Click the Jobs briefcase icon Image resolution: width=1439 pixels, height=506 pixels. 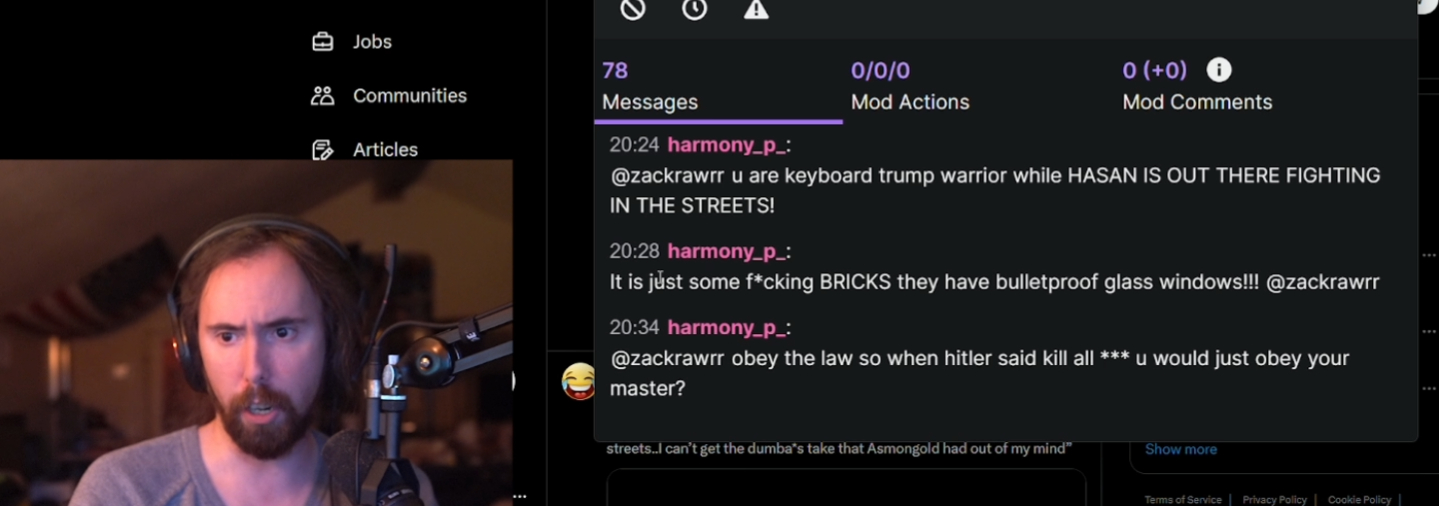[x=322, y=42]
